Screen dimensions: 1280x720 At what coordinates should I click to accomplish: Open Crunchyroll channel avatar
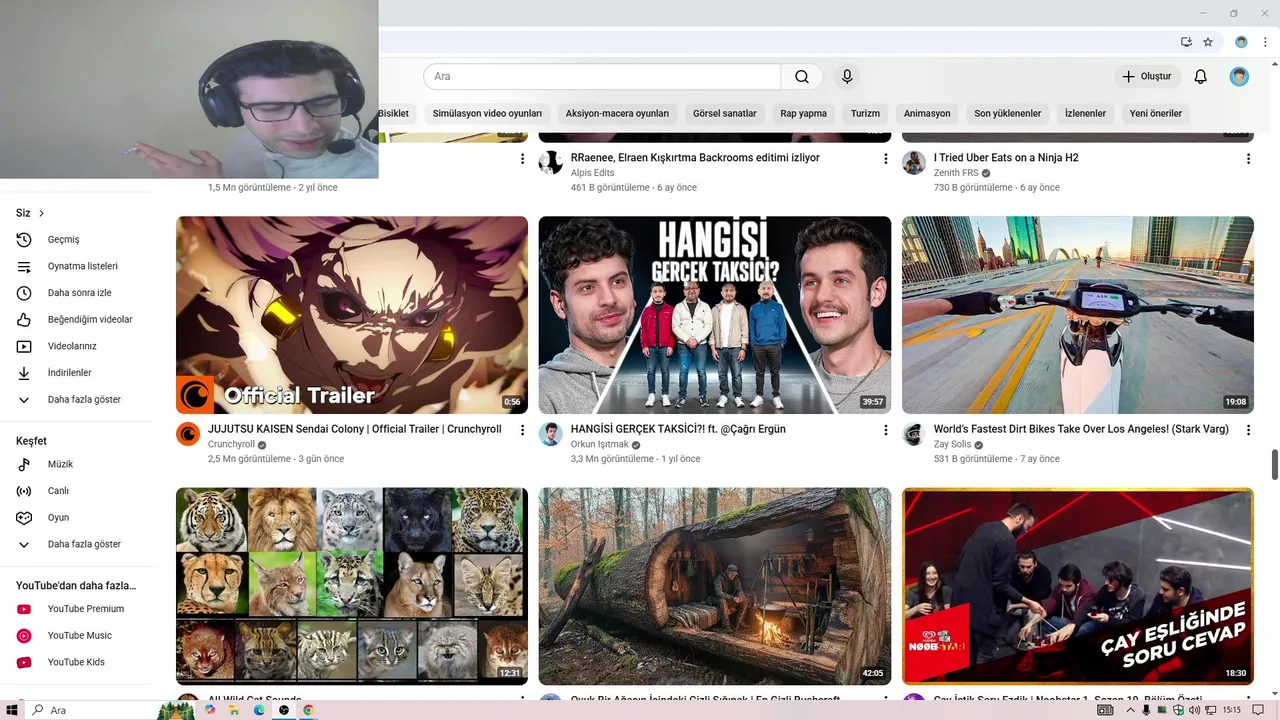(188, 434)
